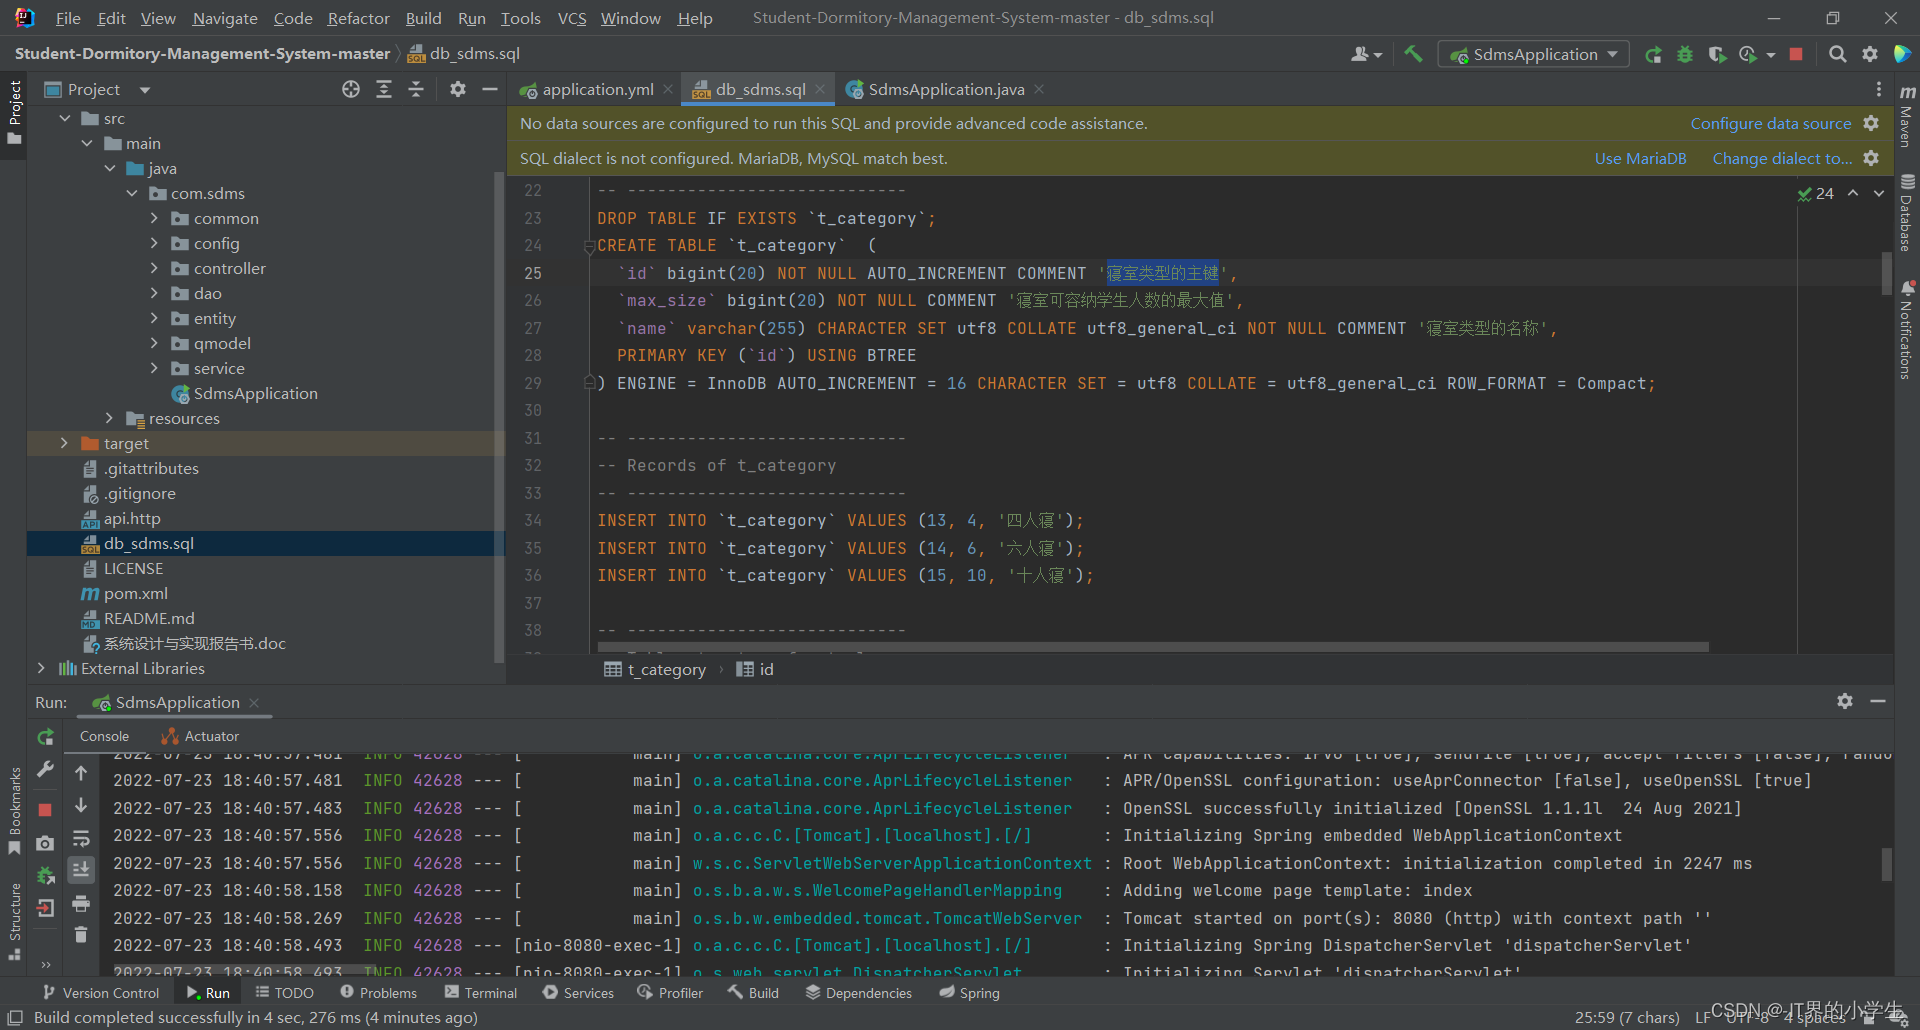Switch to SdmsApplication.java tab
Image resolution: width=1920 pixels, height=1030 pixels.
click(944, 89)
